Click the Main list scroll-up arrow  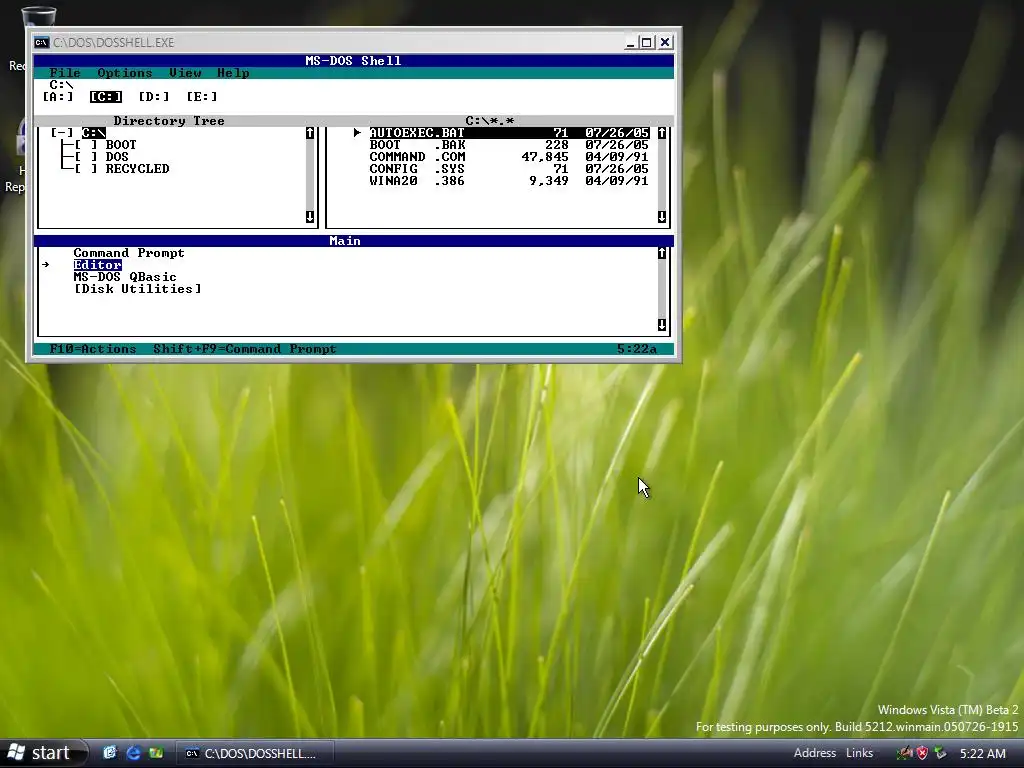[x=662, y=253]
